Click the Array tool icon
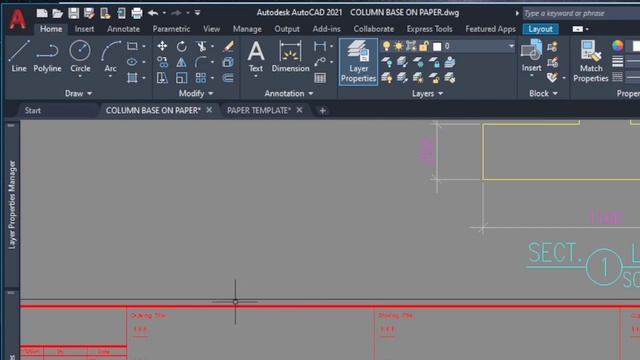Image resolution: width=640 pixels, height=360 pixels. (x=201, y=78)
